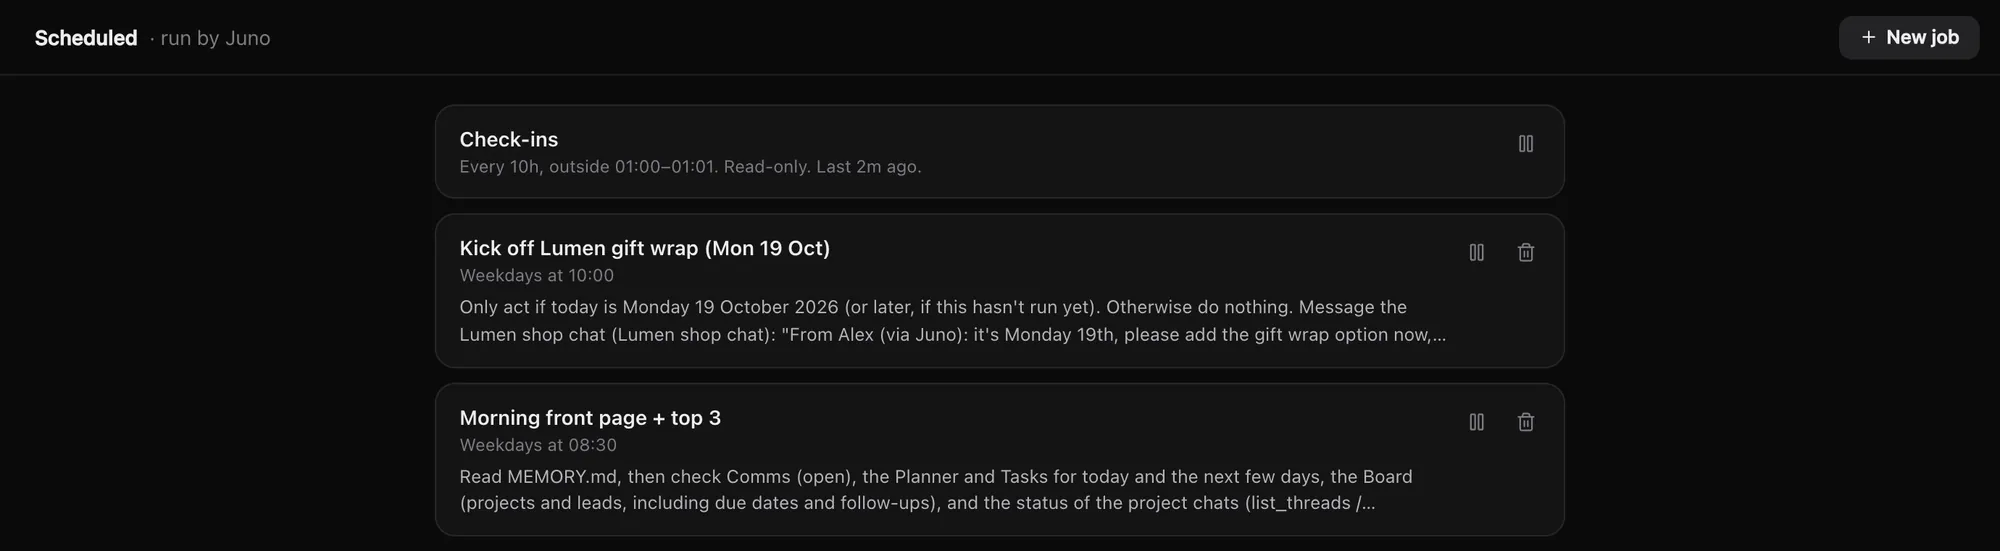Expand the truncated 'Read MEMORY.md' job description
The width and height of the screenshot is (2000, 551).
(936, 490)
